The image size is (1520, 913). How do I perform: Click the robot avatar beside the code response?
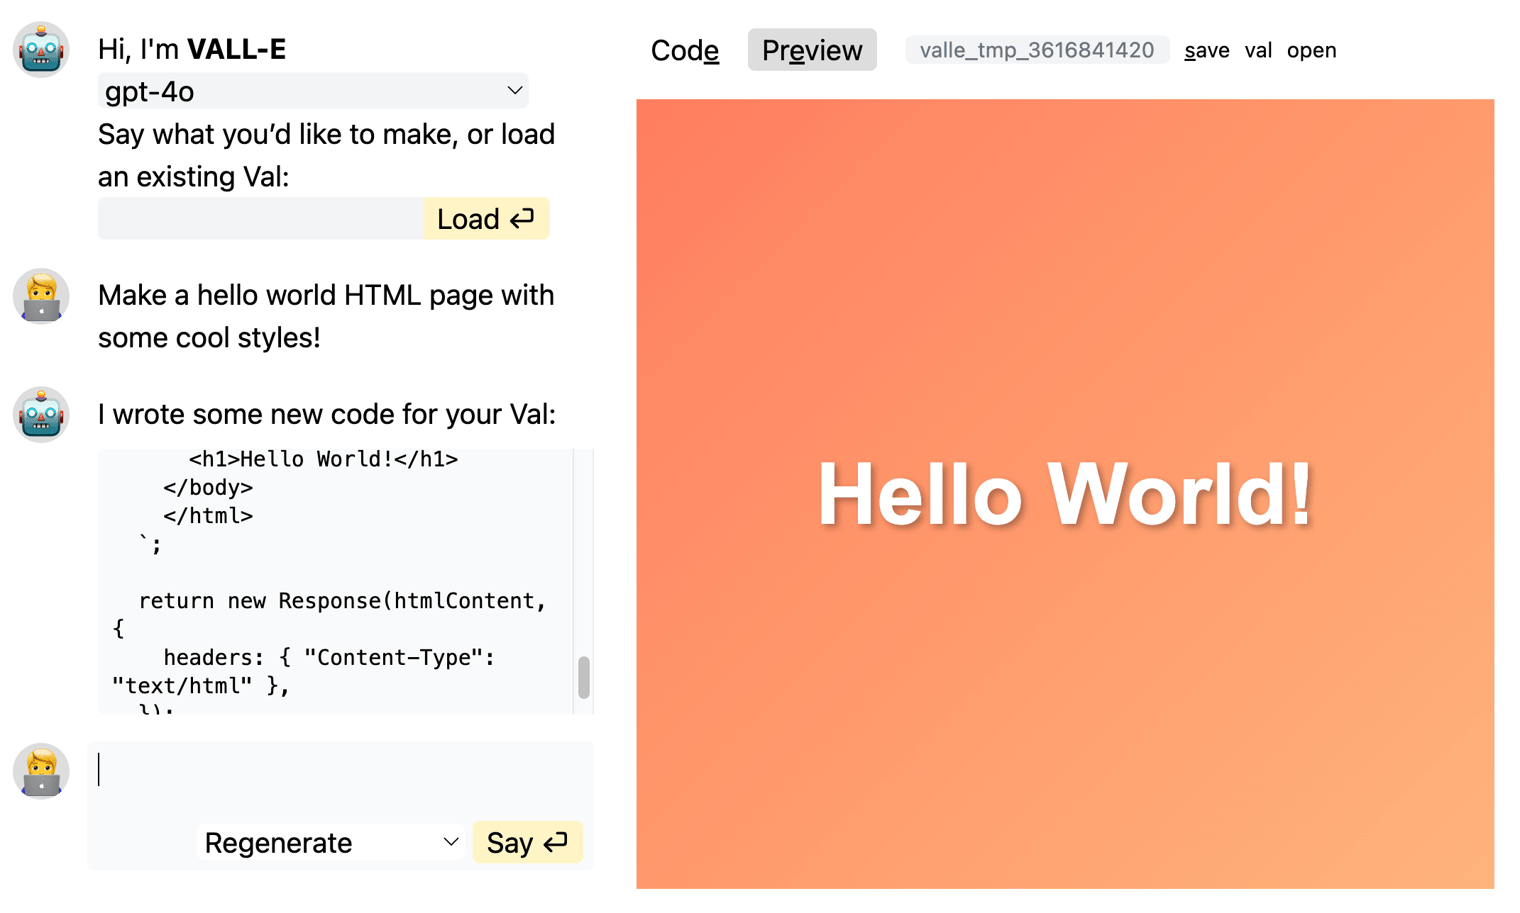(41, 414)
